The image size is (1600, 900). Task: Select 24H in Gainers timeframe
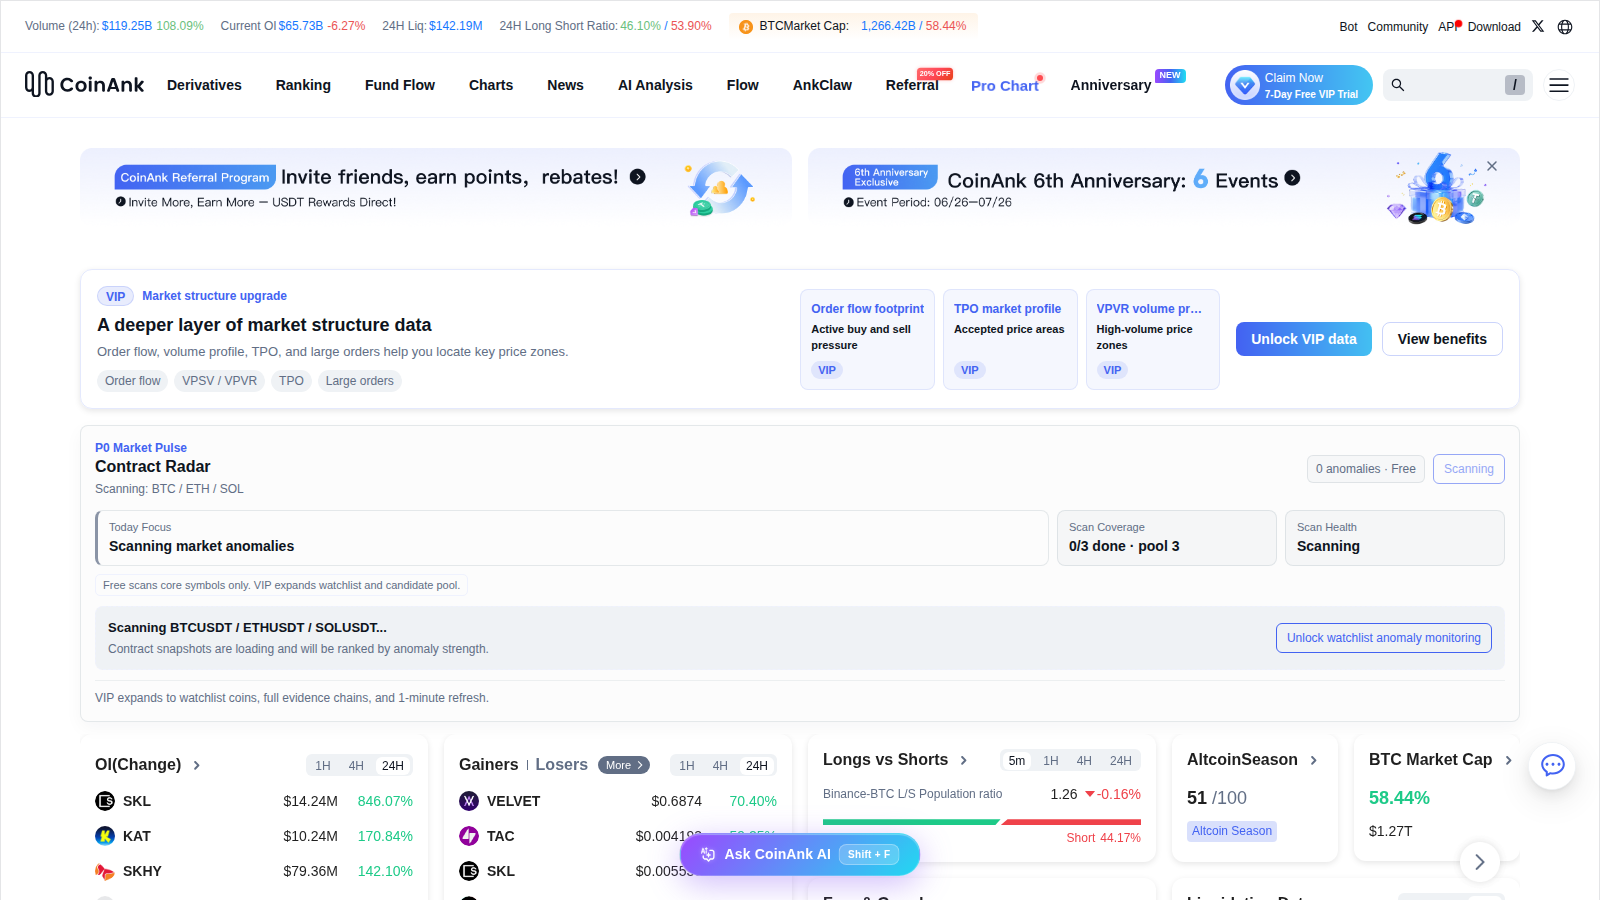(x=757, y=766)
